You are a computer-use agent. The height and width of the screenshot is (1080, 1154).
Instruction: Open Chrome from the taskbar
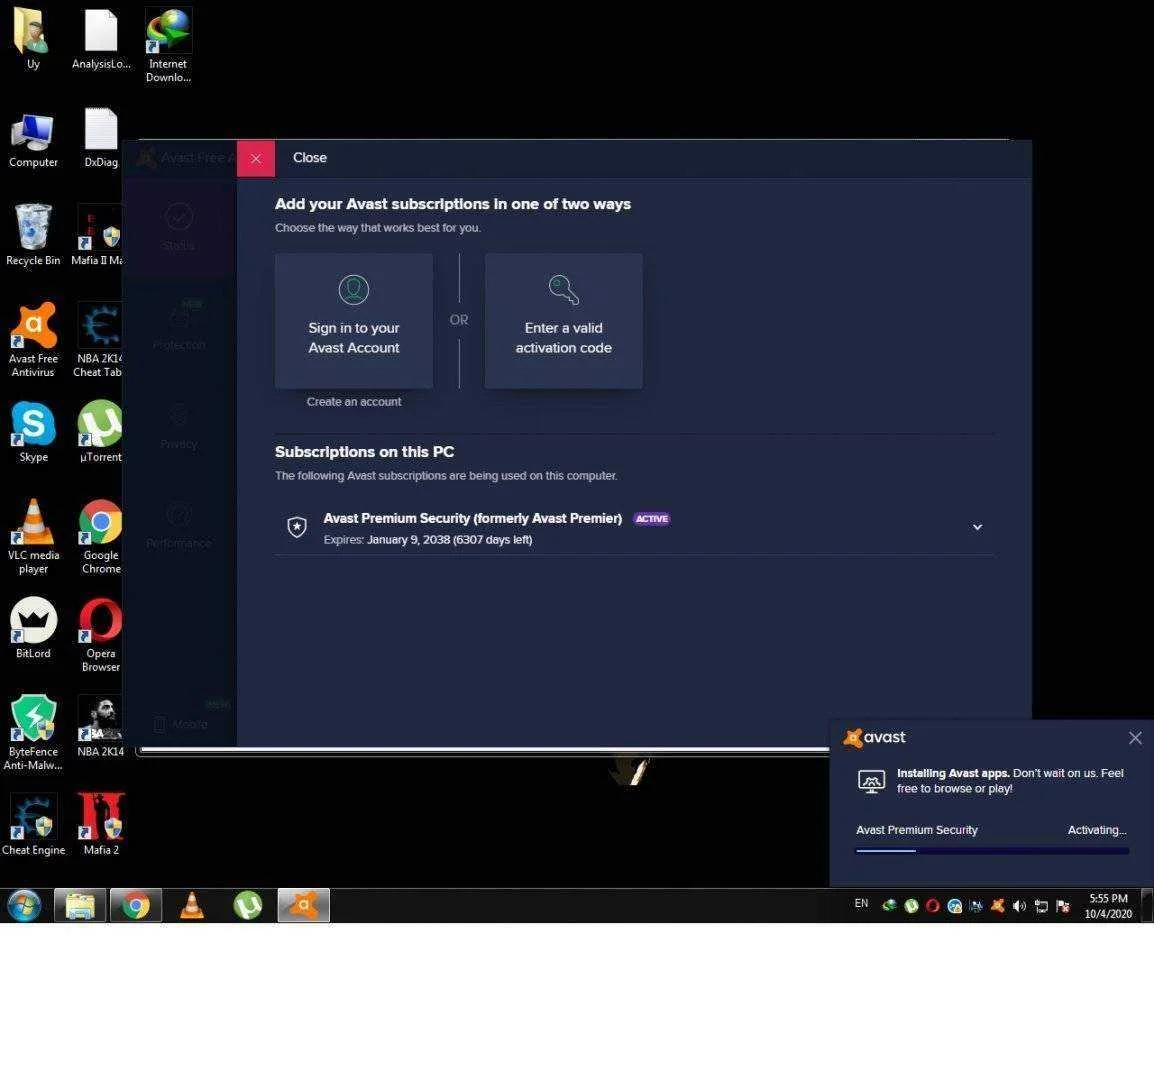(135, 906)
